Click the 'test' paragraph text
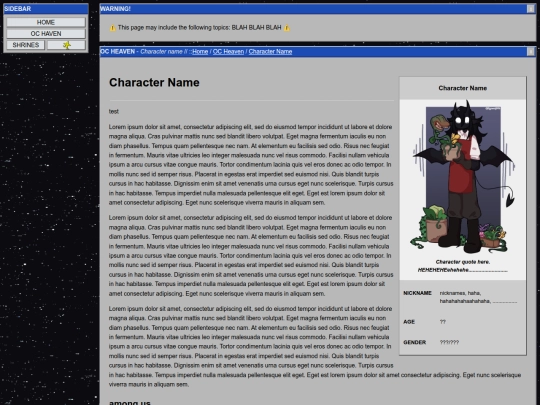The height and width of the screenshot is (405, 540). pos(114,112)
